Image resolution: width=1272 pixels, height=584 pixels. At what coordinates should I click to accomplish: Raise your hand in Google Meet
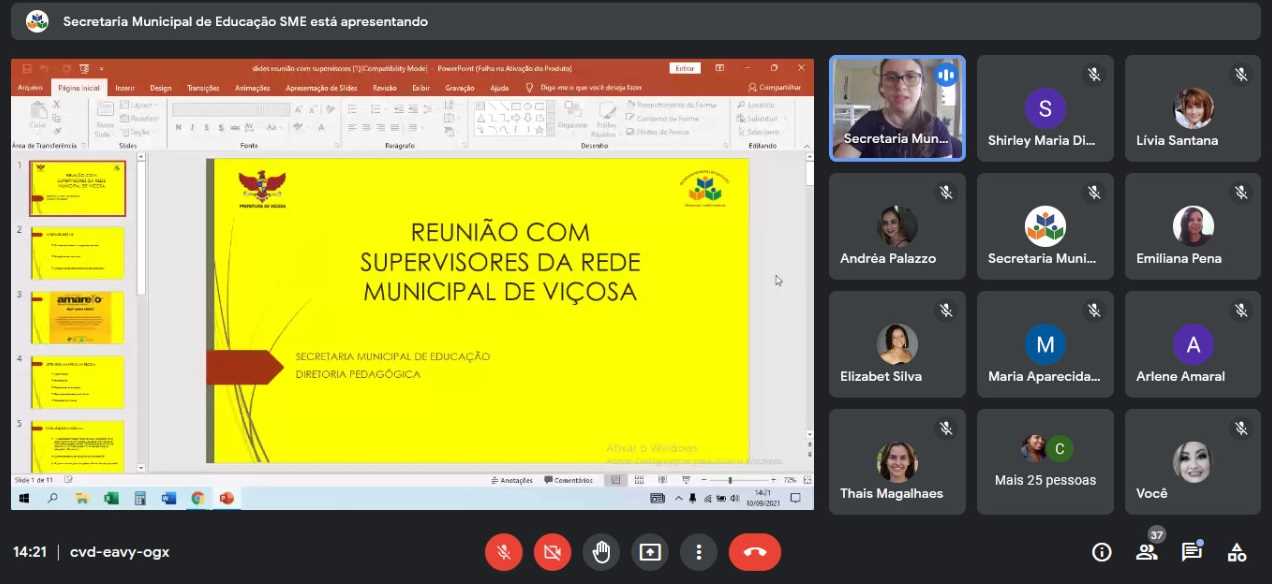[x=601, y=551]
